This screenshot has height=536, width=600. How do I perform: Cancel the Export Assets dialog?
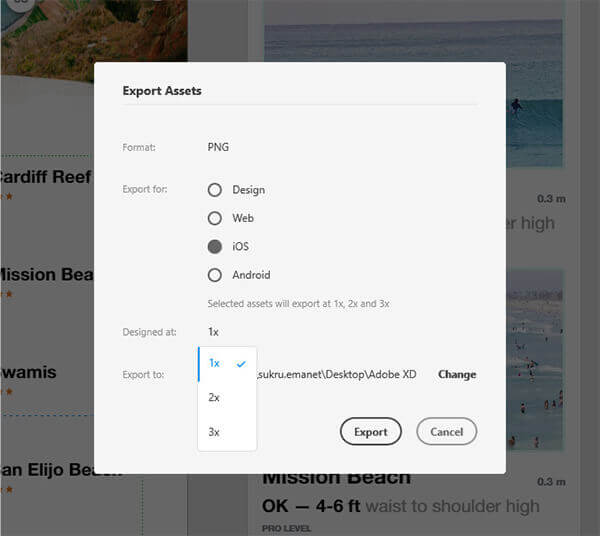click(x=447, y=432)
